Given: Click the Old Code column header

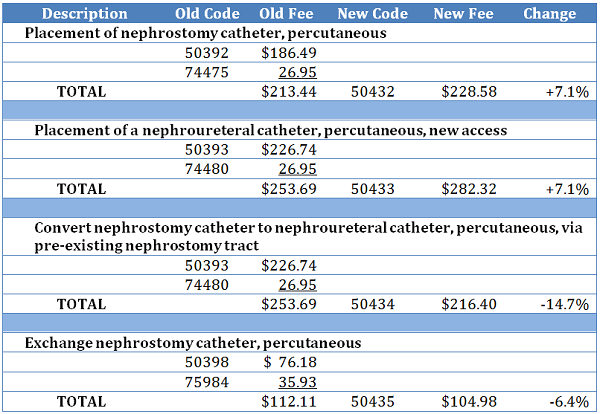Looking at the screenshot, I should (207, 14).
